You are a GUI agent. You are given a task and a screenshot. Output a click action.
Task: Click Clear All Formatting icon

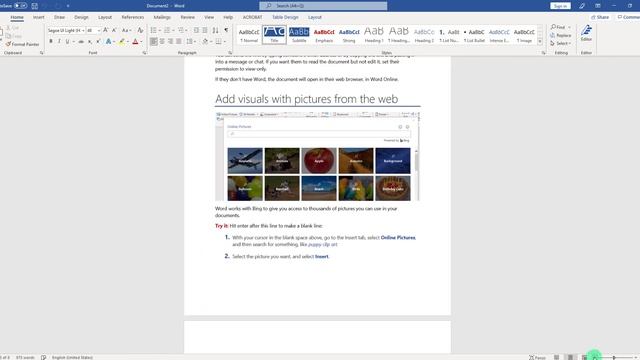point(140,30)
